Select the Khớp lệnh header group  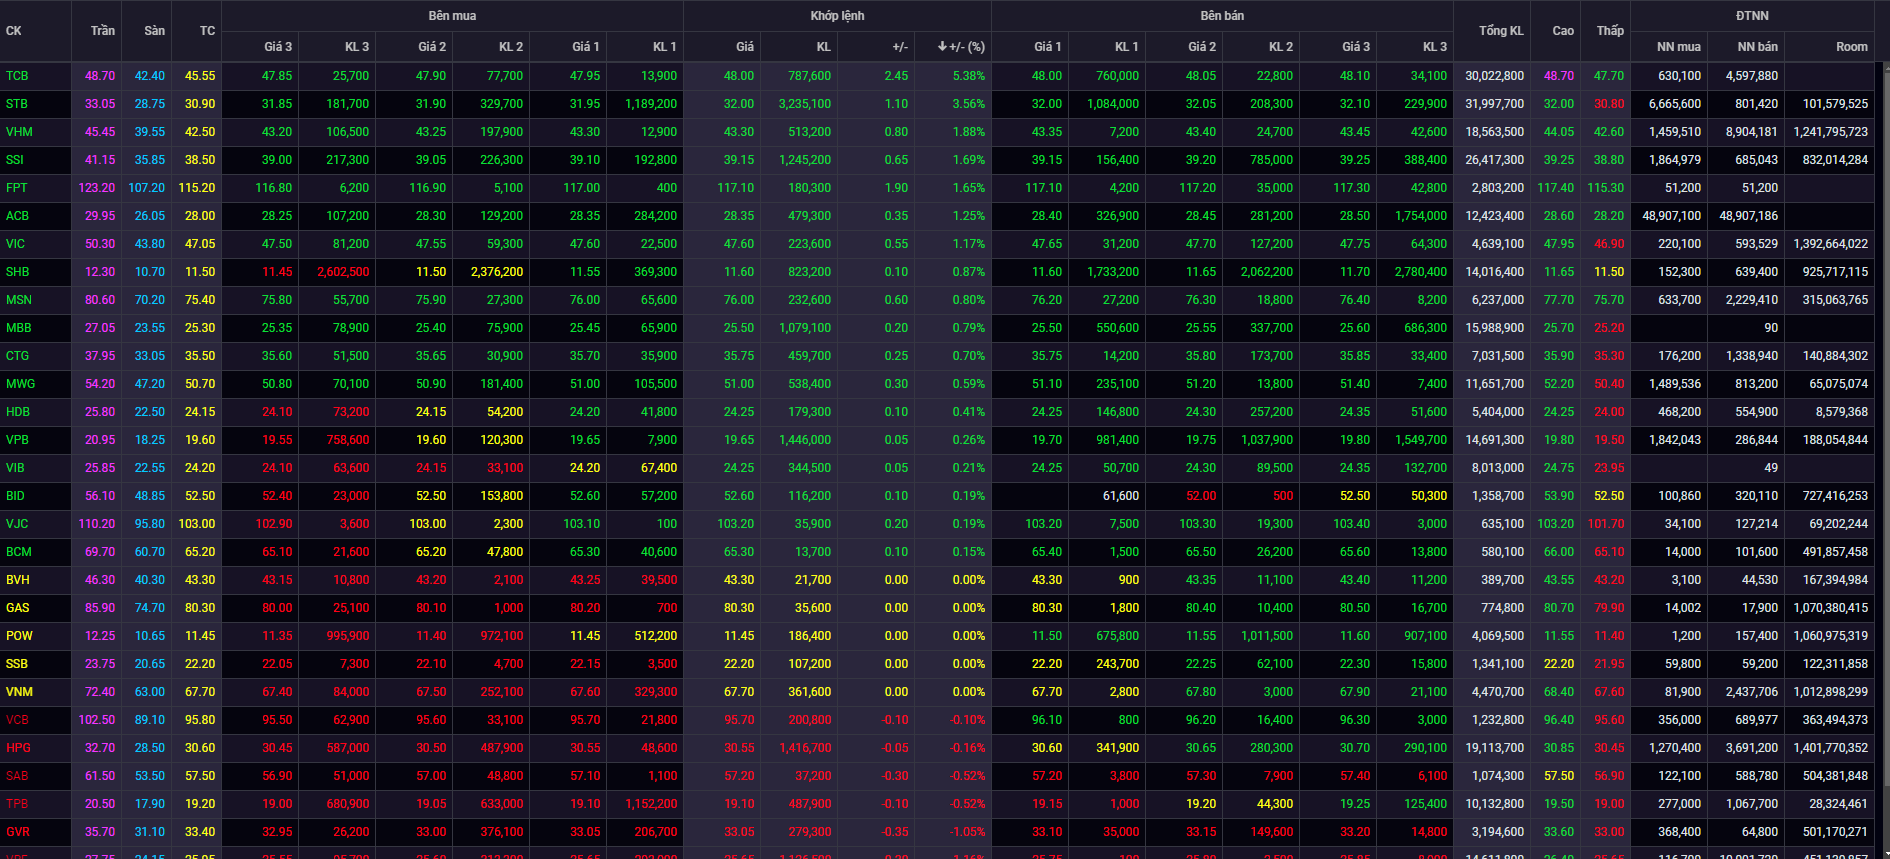point(837,16)
